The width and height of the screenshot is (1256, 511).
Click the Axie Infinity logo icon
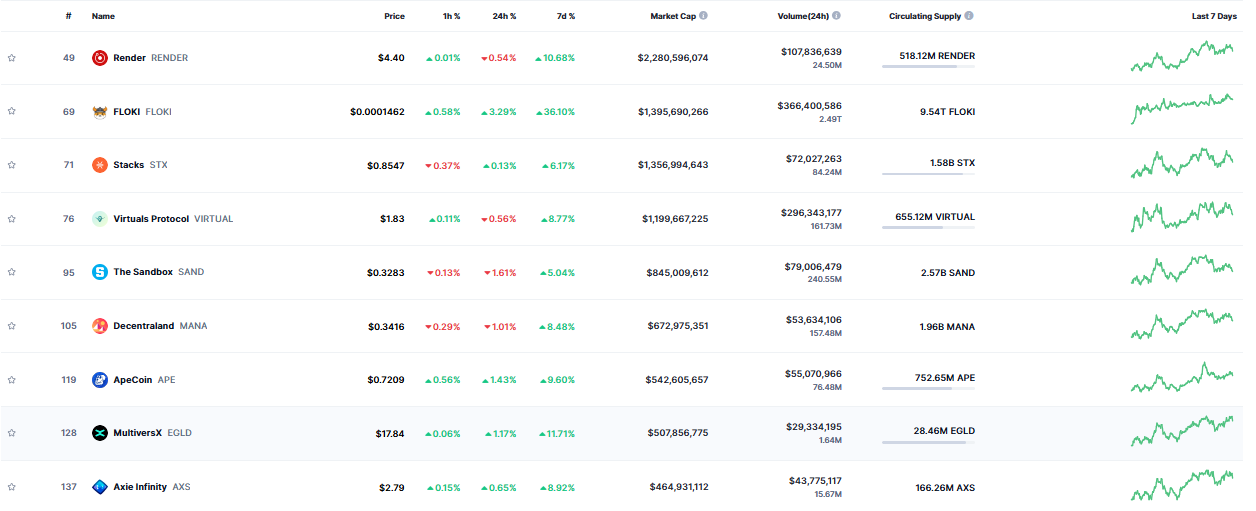tap(100, 487)
